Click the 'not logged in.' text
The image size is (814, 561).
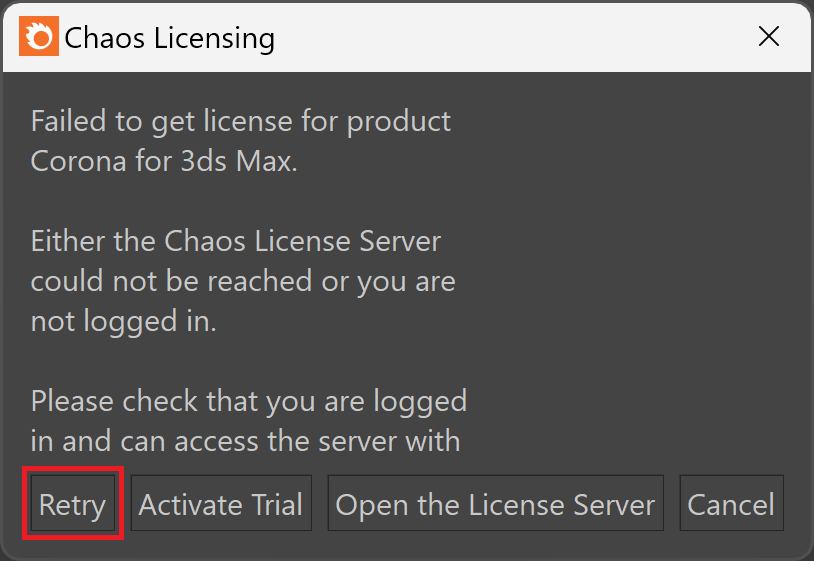pyautogui.click(x=124, y=322)
